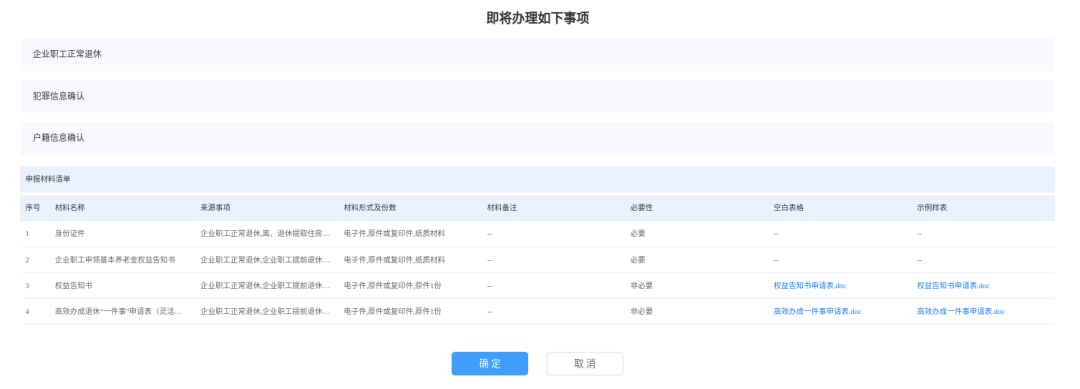Click the 即将办理如下事项 dialog title
This screenshot has width=1080, height=389.
tap(537, 19)
